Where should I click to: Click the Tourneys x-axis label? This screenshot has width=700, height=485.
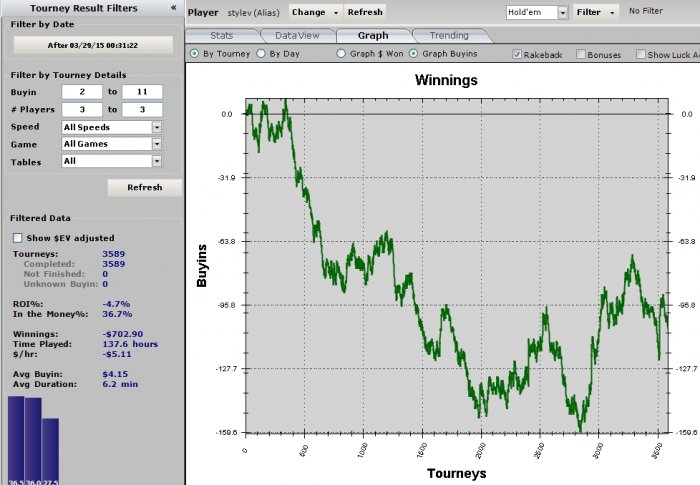coord(457,473)
